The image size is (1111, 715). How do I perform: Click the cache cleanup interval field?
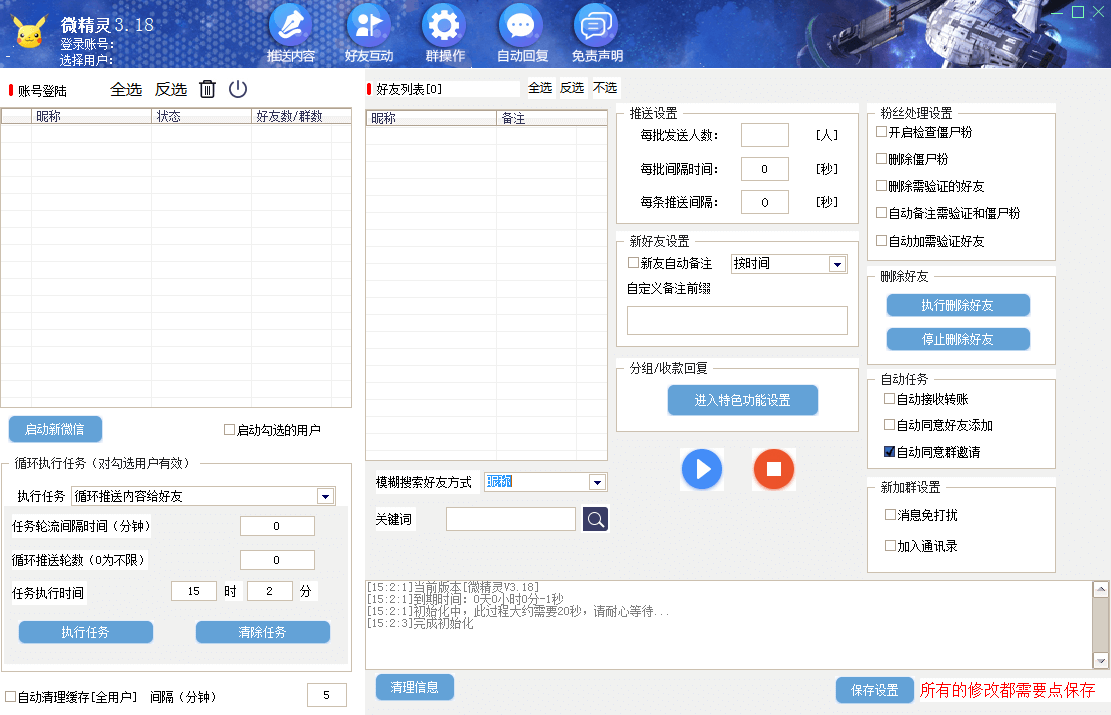(327, 695)
